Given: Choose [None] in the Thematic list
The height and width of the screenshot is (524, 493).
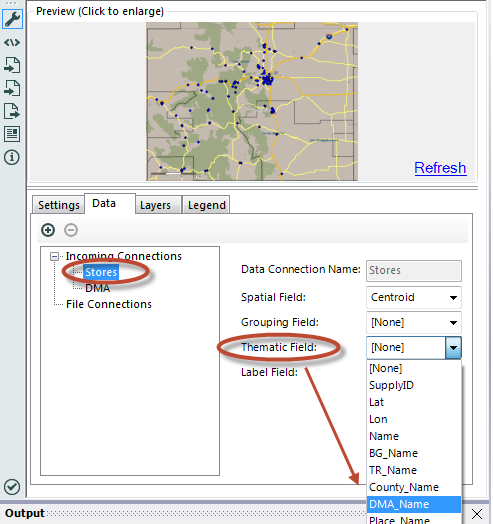Looking at the screenshot, I should (414, 368).
